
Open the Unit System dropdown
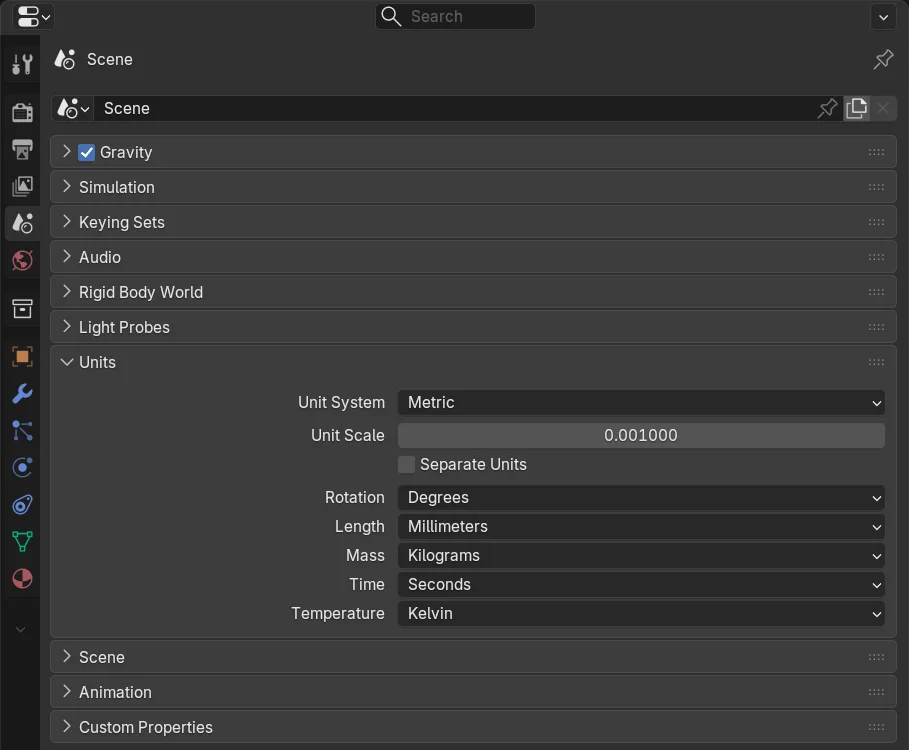pyautogui.click(x=641, y=402)
